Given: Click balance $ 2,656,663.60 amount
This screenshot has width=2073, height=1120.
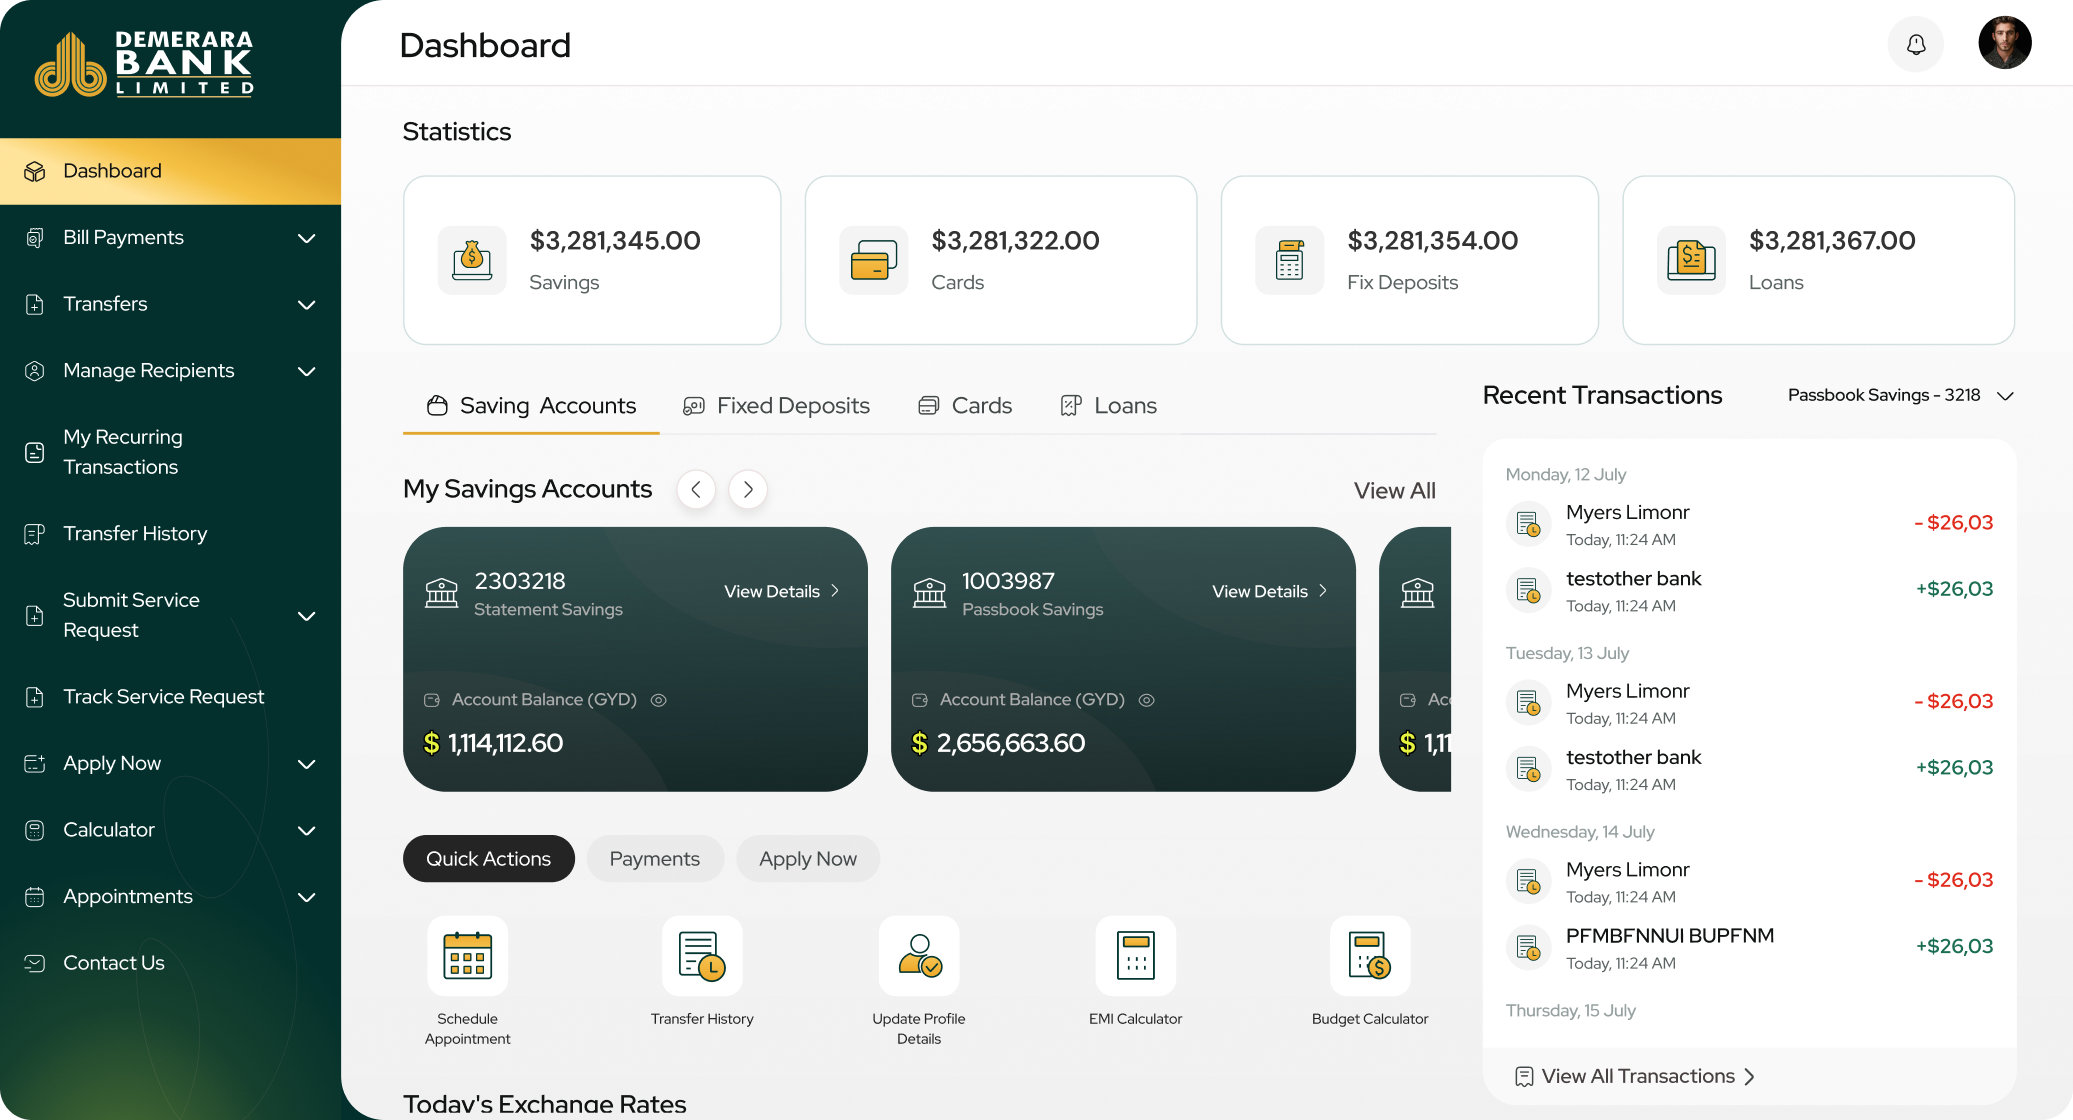Looking at the screenshot, I should coord(998,744).
